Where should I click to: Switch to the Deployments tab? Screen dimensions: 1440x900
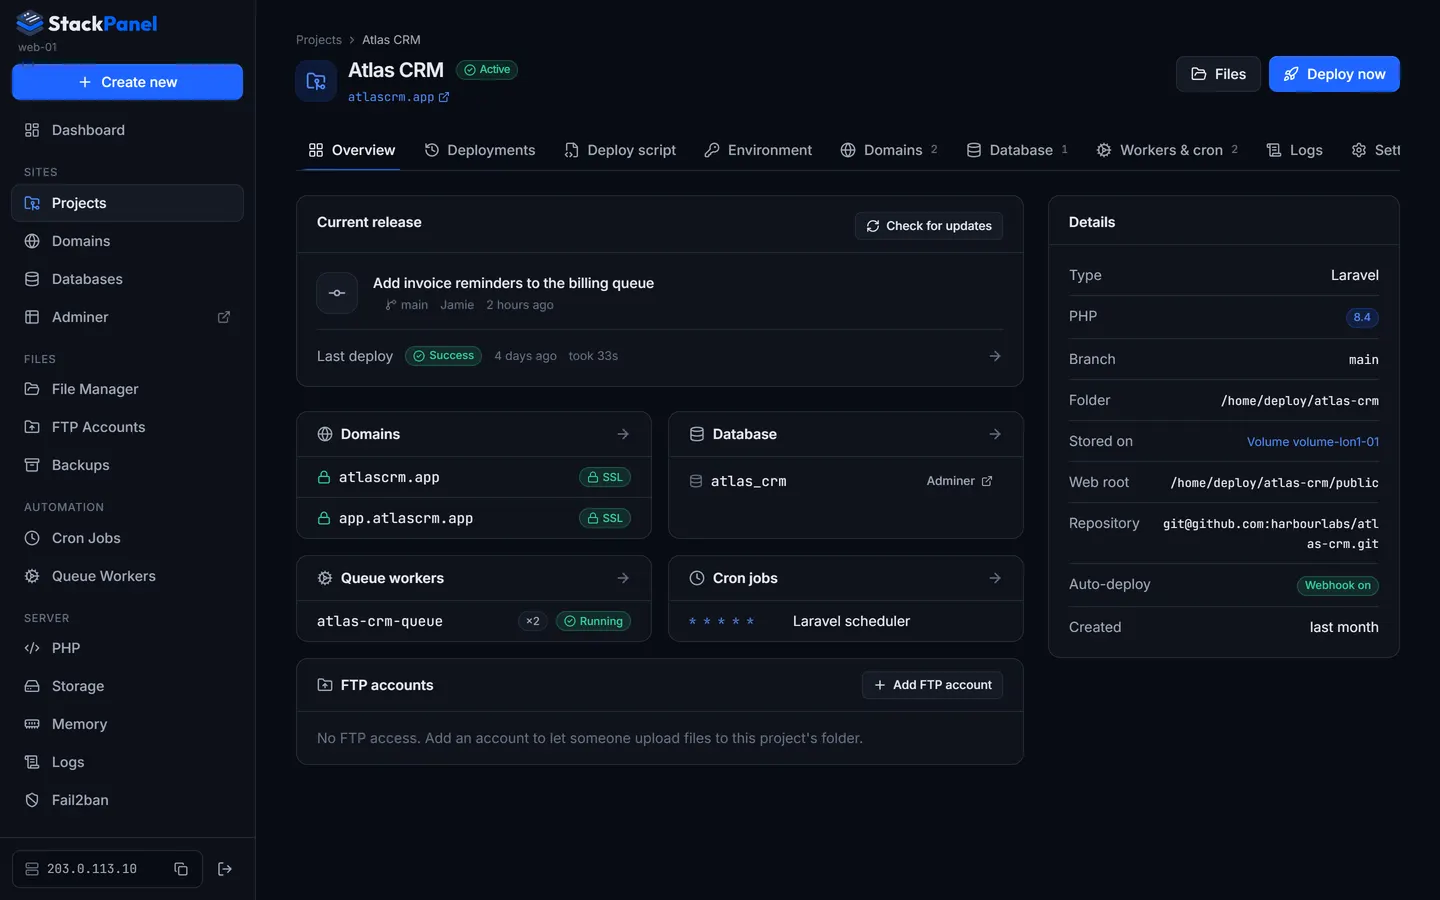(x=480, y=150)
